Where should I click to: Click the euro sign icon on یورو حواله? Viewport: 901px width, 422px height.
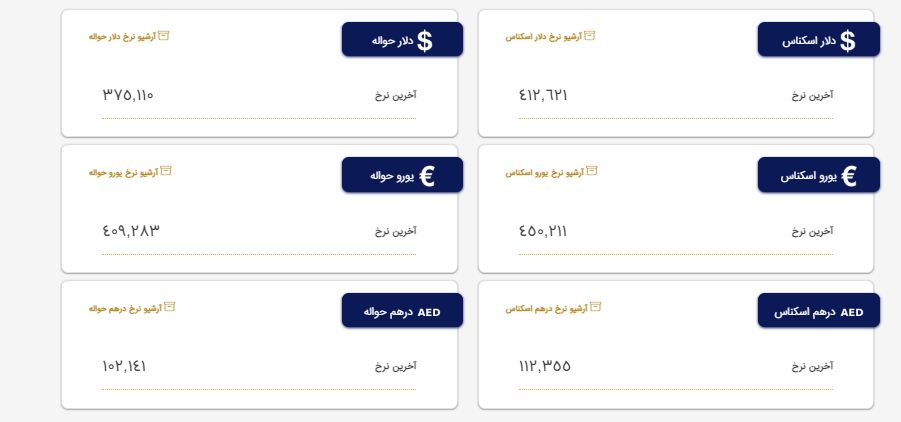427,176
